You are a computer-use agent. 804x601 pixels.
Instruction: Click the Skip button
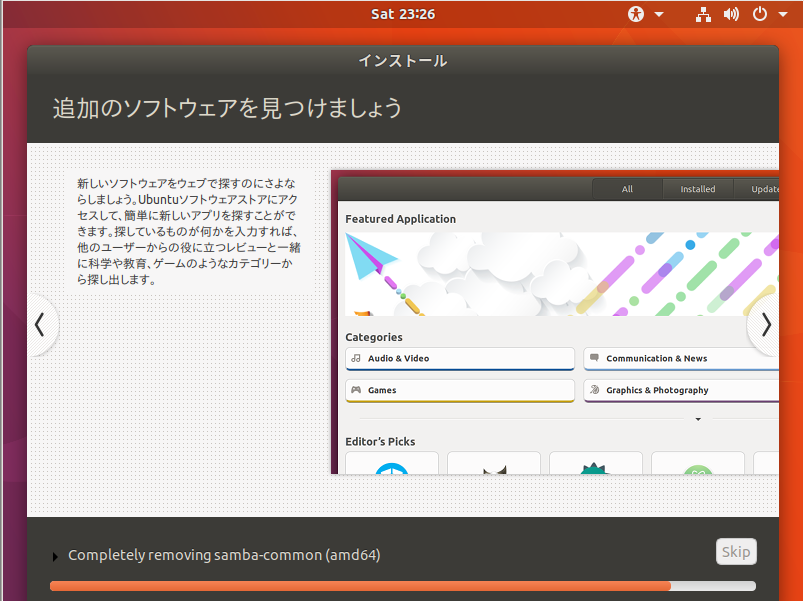point(736,552)
